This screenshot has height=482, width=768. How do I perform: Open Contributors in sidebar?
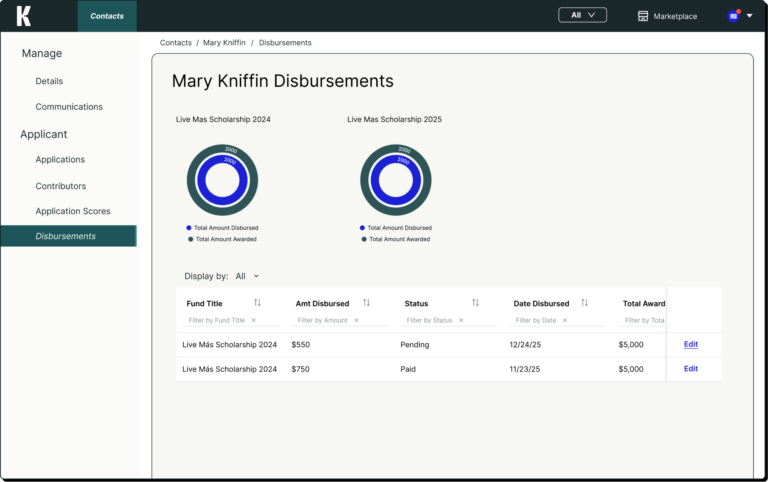[61, 186]
